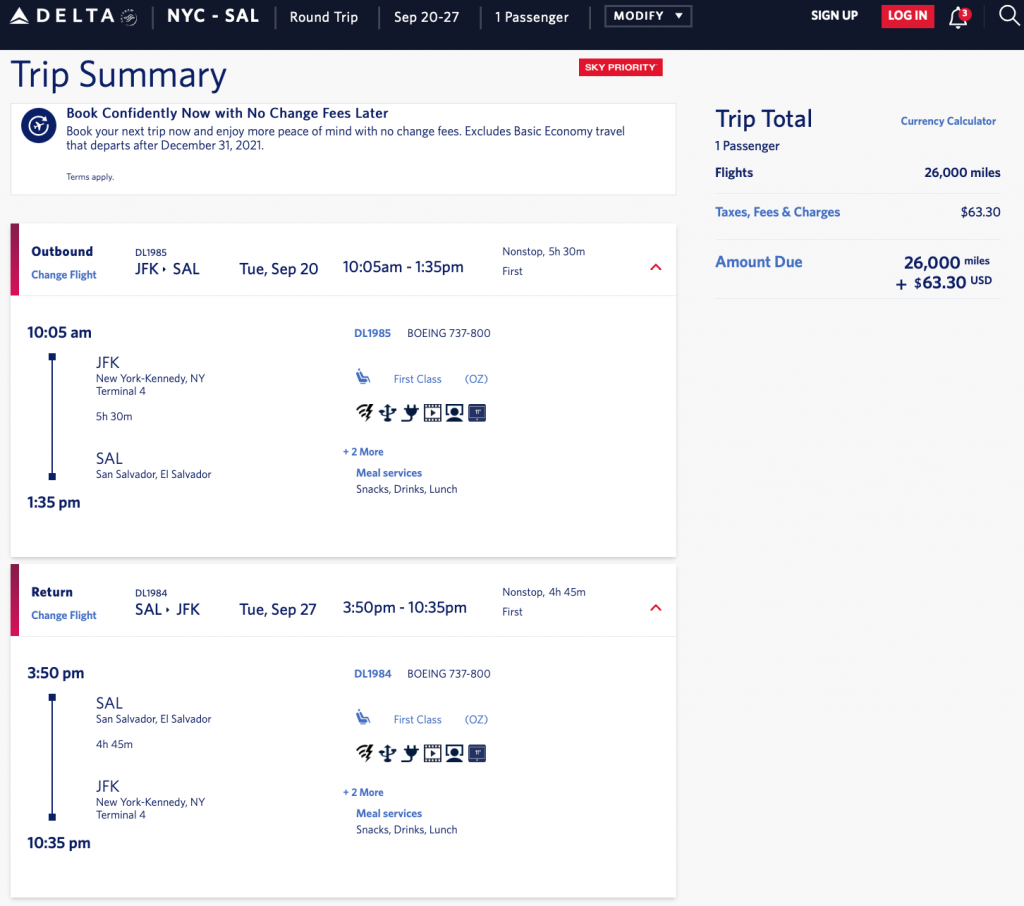The image size is (1024, 906).
Task: Open the Currency Calculator link
Action: (948, 121)
